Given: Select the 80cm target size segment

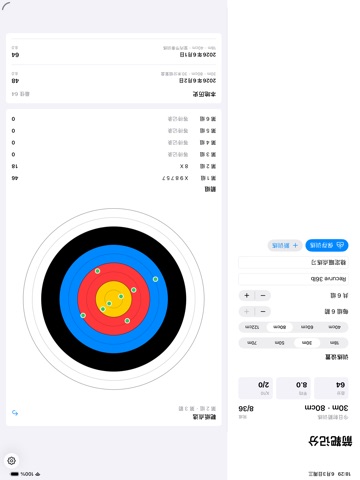Looking at the screenshot, I should (279, 327).
